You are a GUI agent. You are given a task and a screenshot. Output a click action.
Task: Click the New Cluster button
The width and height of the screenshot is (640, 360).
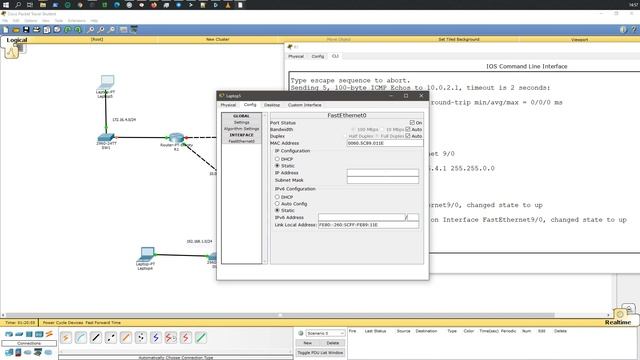click(218, 40)
